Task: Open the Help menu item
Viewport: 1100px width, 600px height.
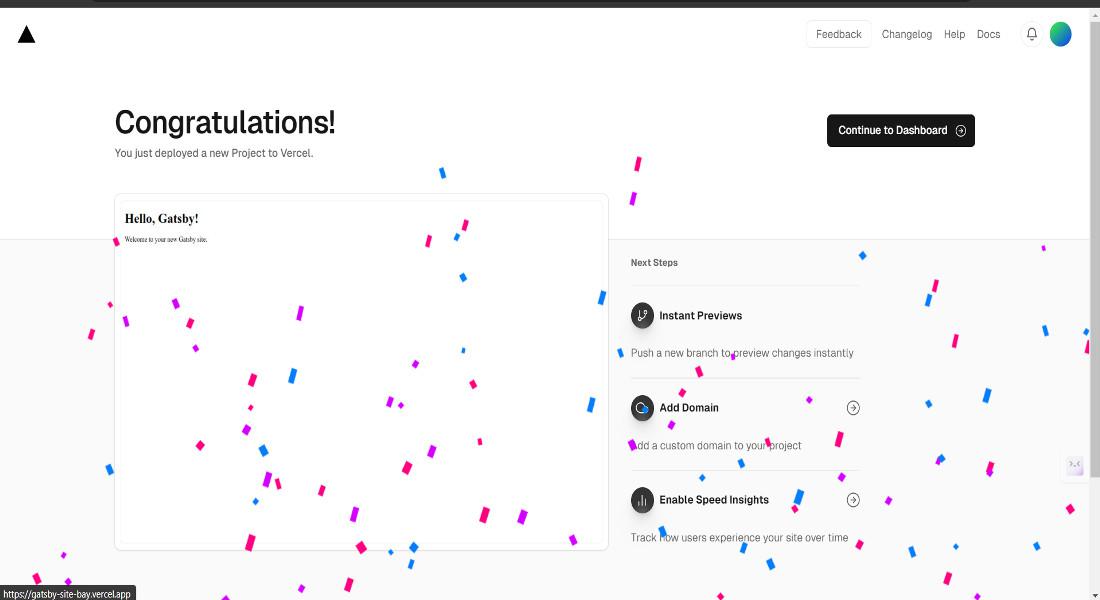Action: coord(954,34)
